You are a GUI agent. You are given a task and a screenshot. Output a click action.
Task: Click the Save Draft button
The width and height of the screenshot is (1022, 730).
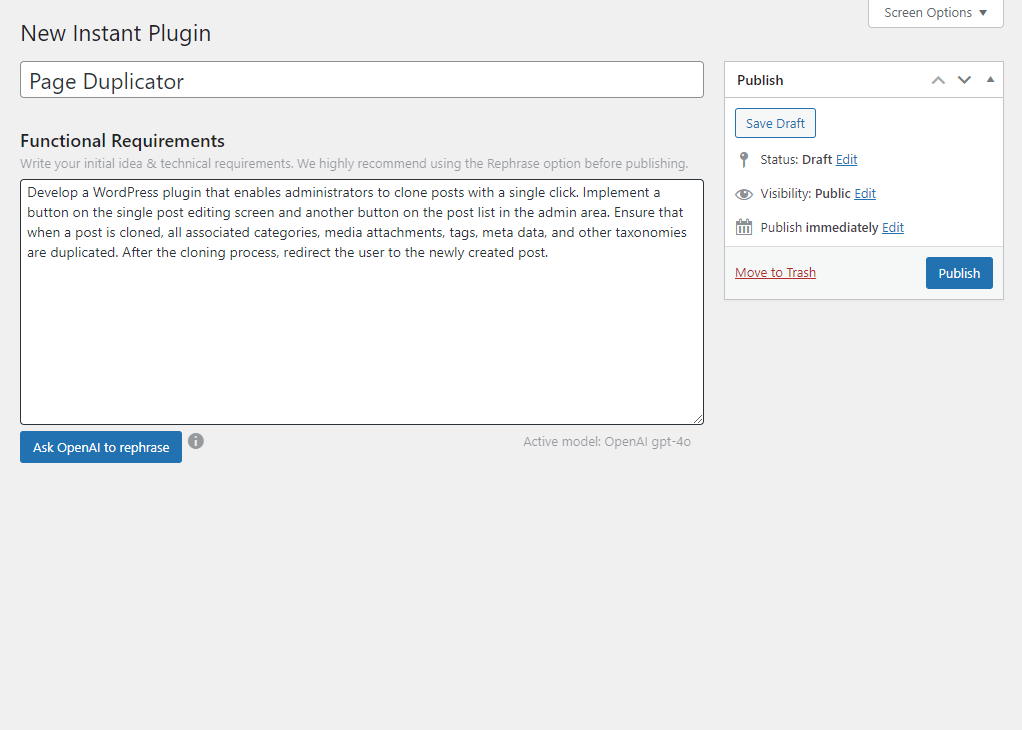pos(775,123)
